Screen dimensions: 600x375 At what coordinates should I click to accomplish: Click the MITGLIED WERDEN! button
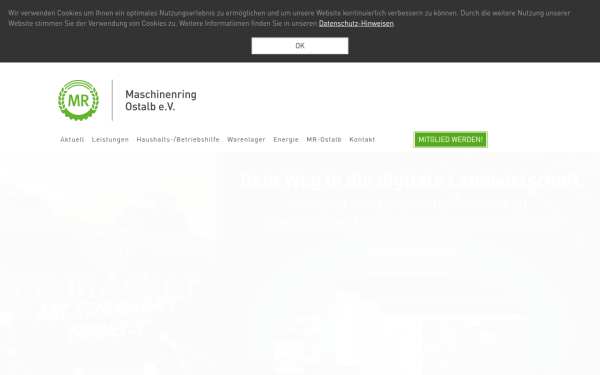[450, 139]
